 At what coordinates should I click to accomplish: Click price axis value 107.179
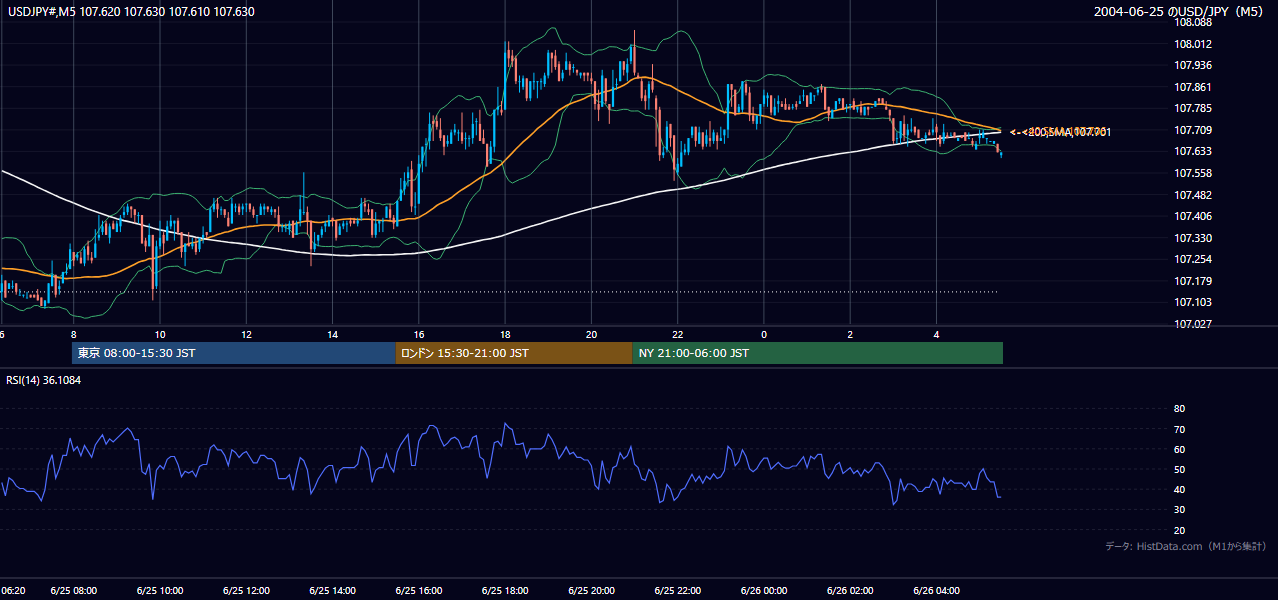1192,281
